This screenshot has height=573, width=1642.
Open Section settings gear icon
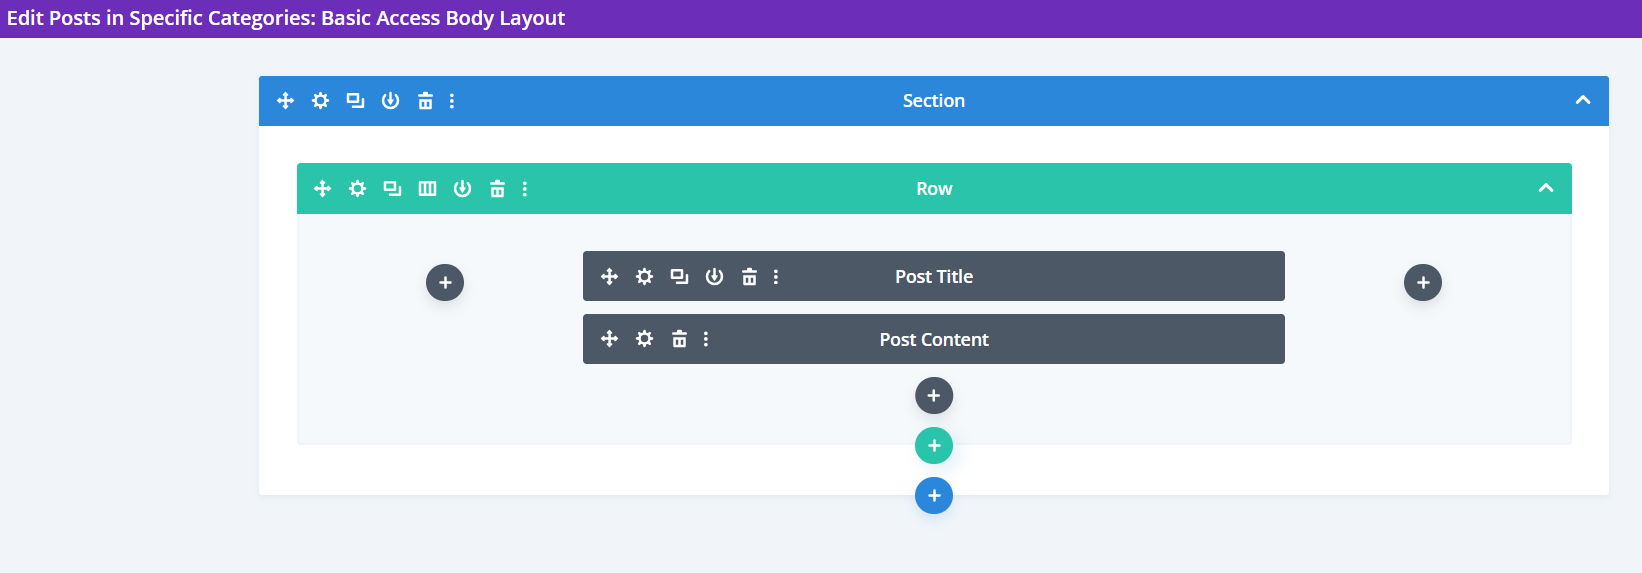pos(320,101)
